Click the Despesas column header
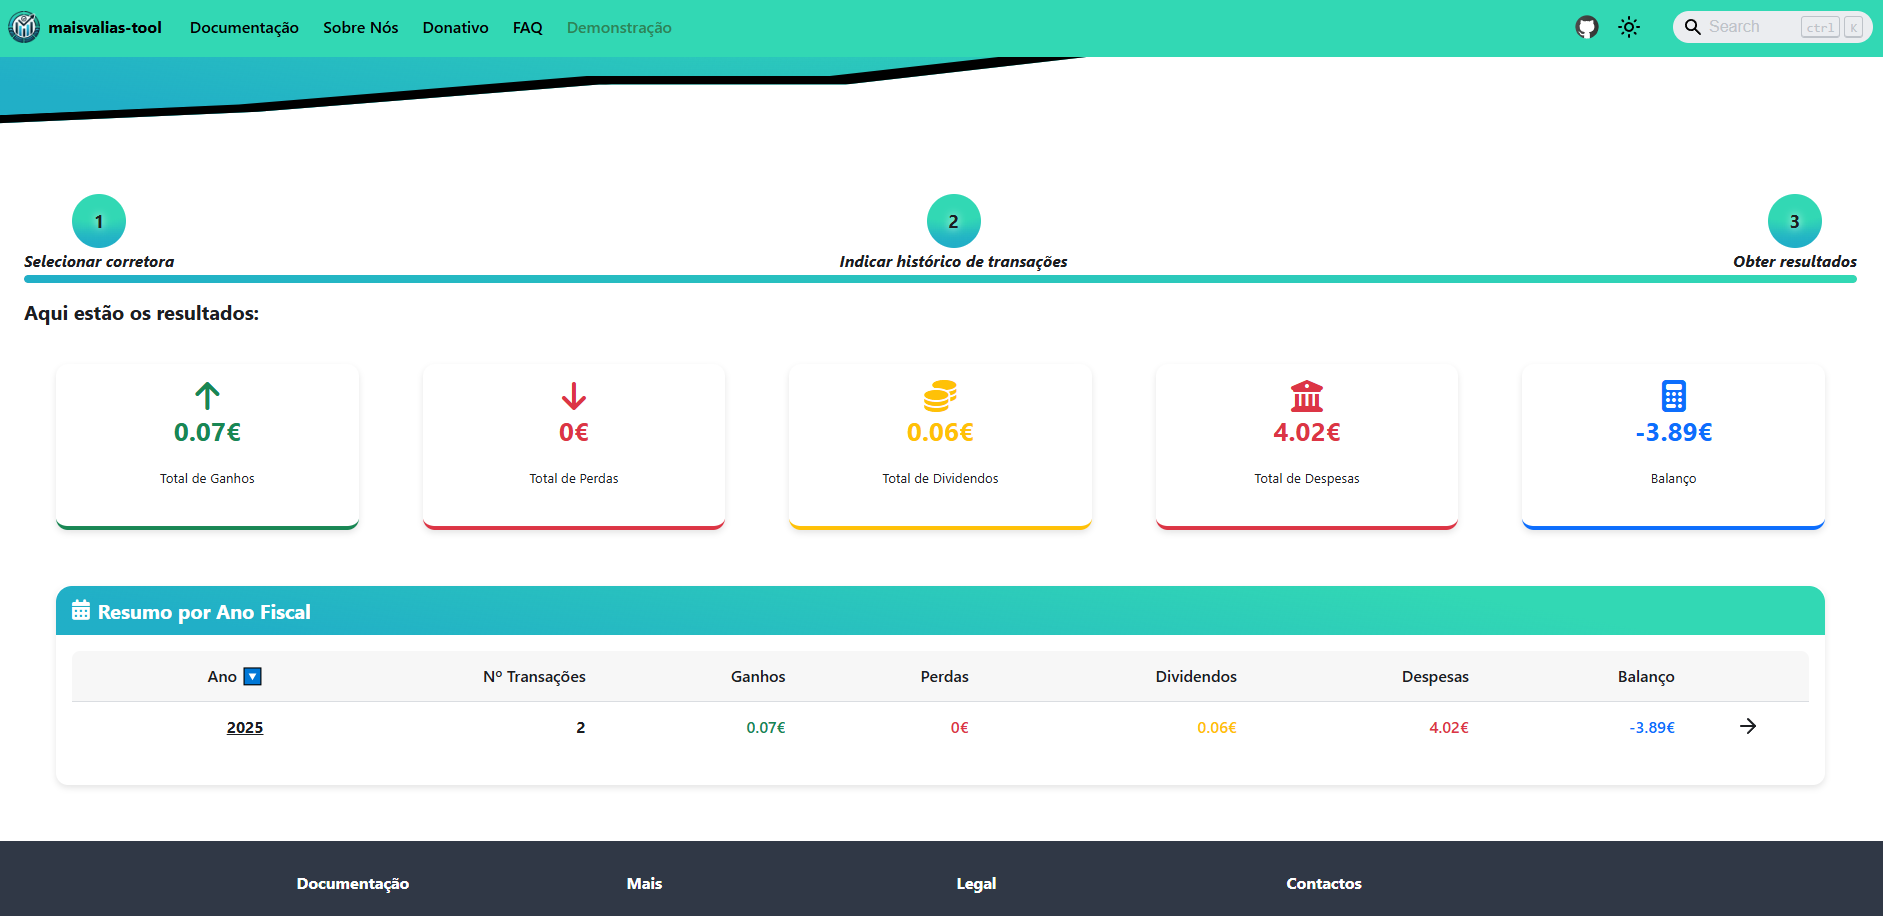 [1435, 677]
